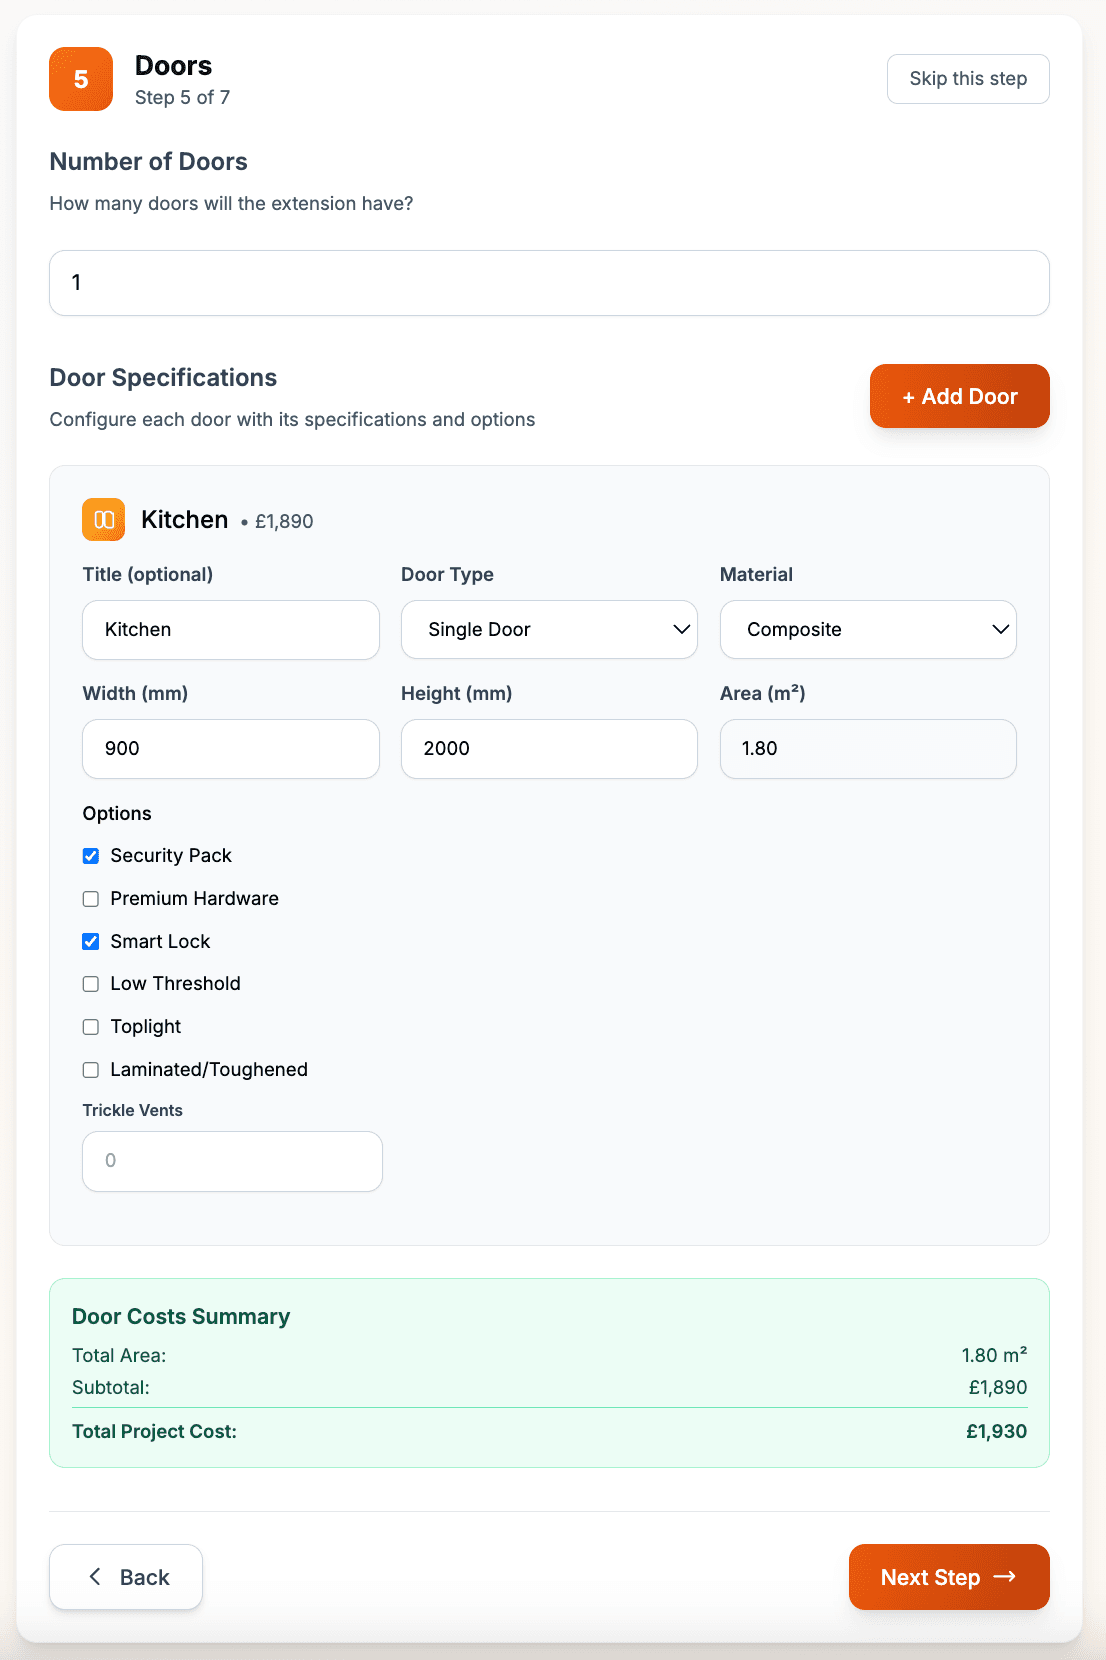Click the orange door icon beside Kitchen
This screenshot has width=1106, height=1660.
(x=103, y=520)
